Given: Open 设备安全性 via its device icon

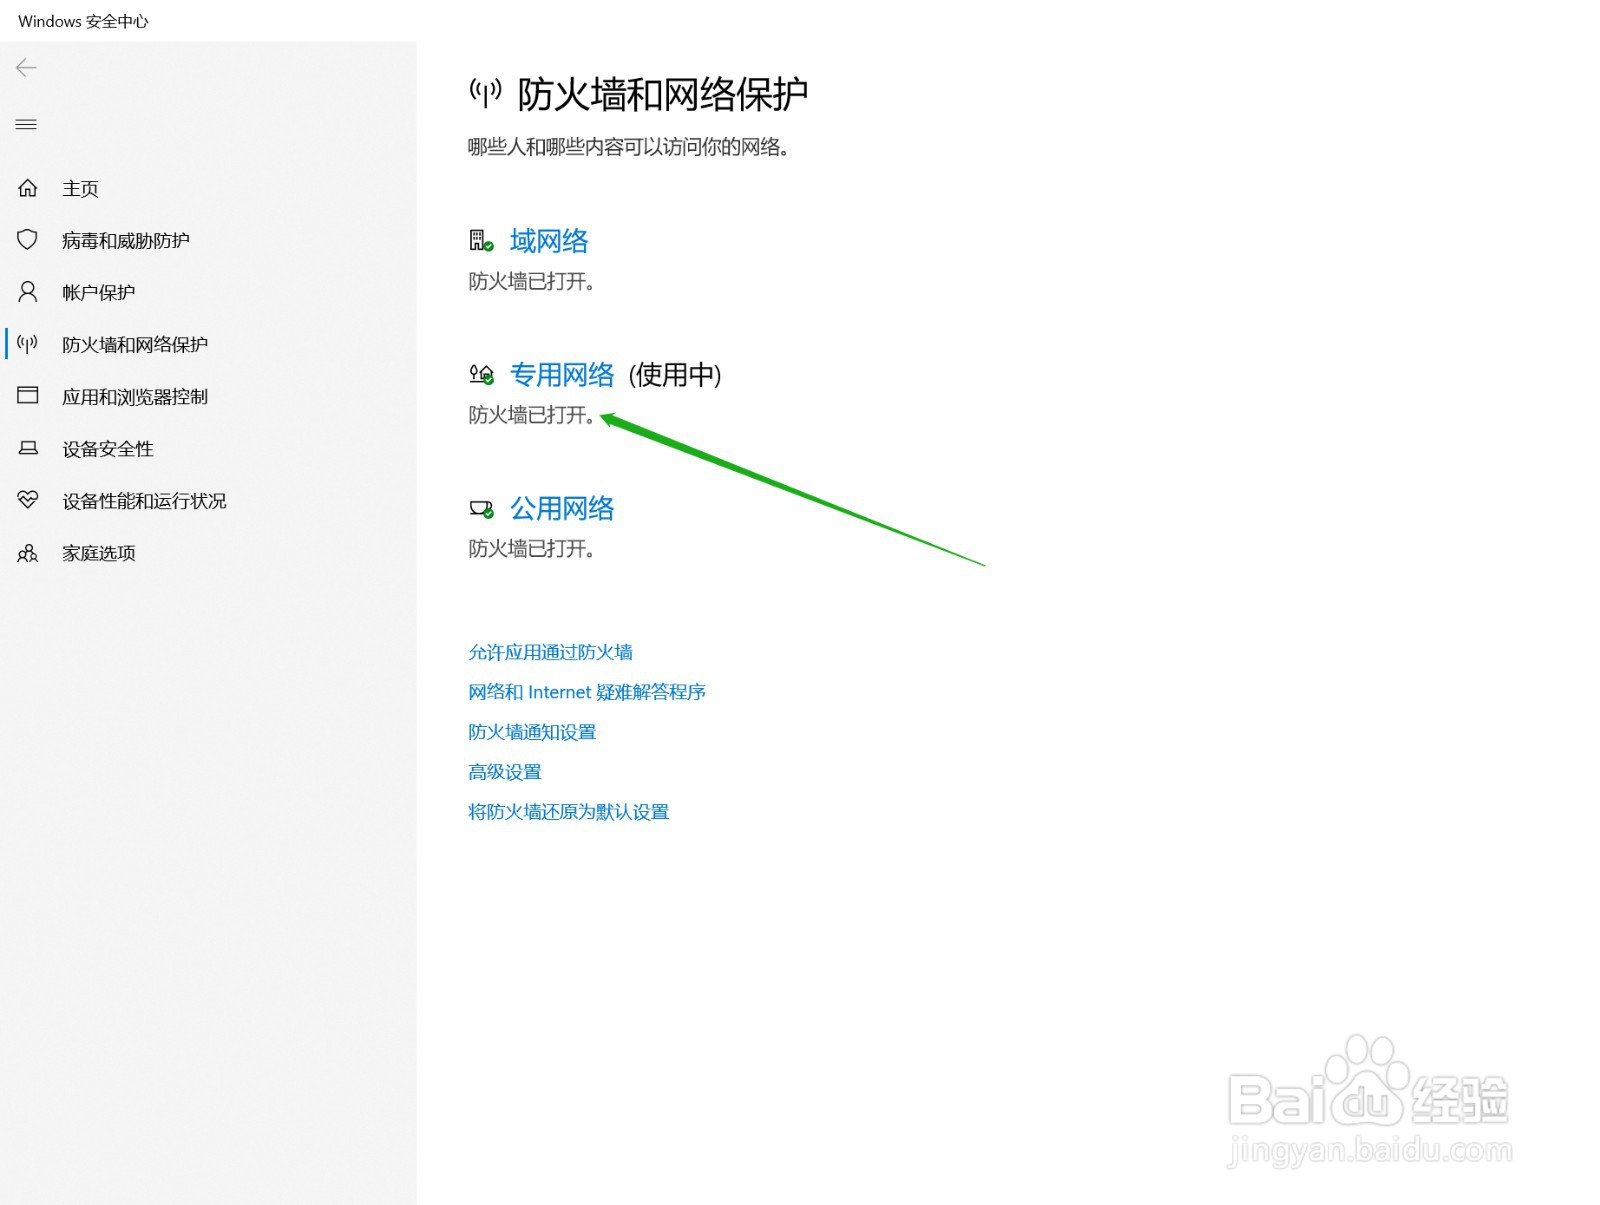Looking at the screenshot, I should 27,448.
